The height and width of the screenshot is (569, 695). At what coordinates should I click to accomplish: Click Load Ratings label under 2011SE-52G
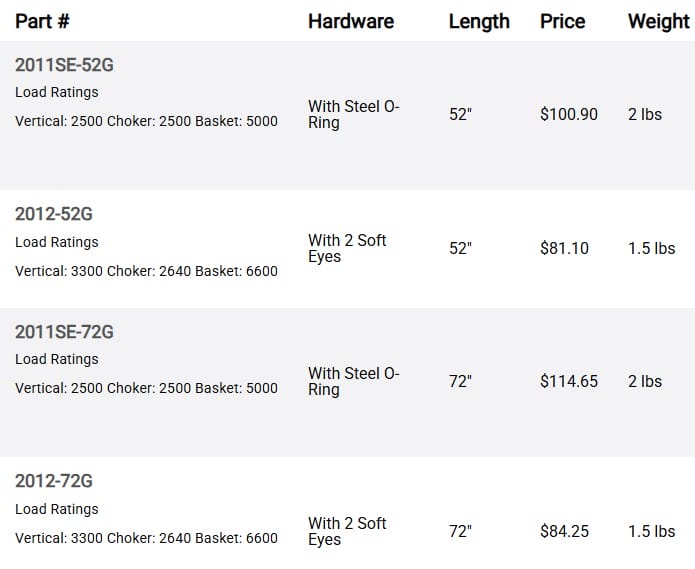point(57,92)
